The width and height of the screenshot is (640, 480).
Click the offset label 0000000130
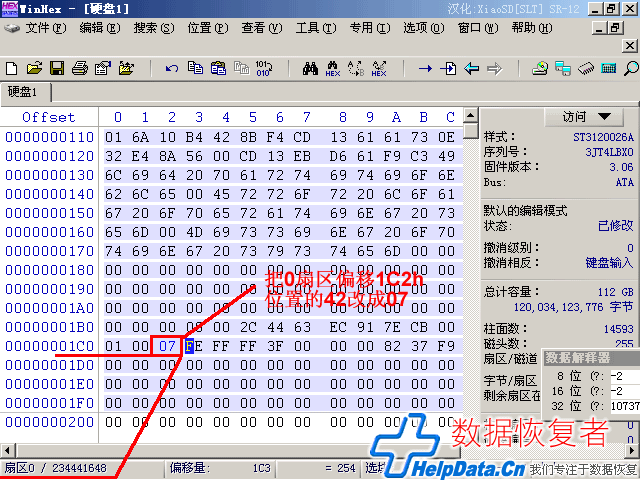pyautogui.click(x=49, y=175)
